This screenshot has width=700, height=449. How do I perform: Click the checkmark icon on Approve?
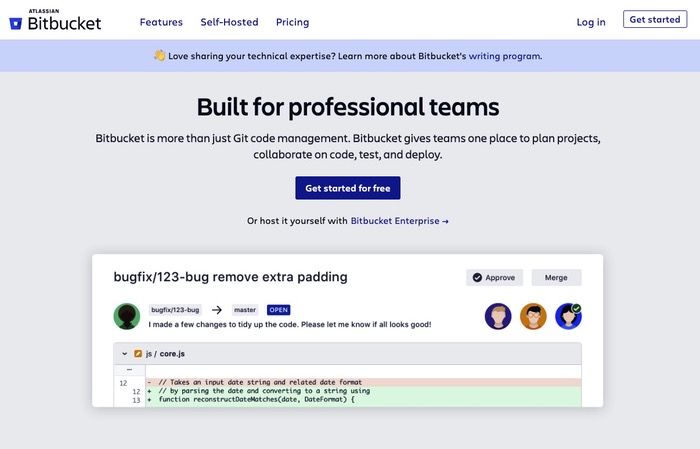coord(477,278)
